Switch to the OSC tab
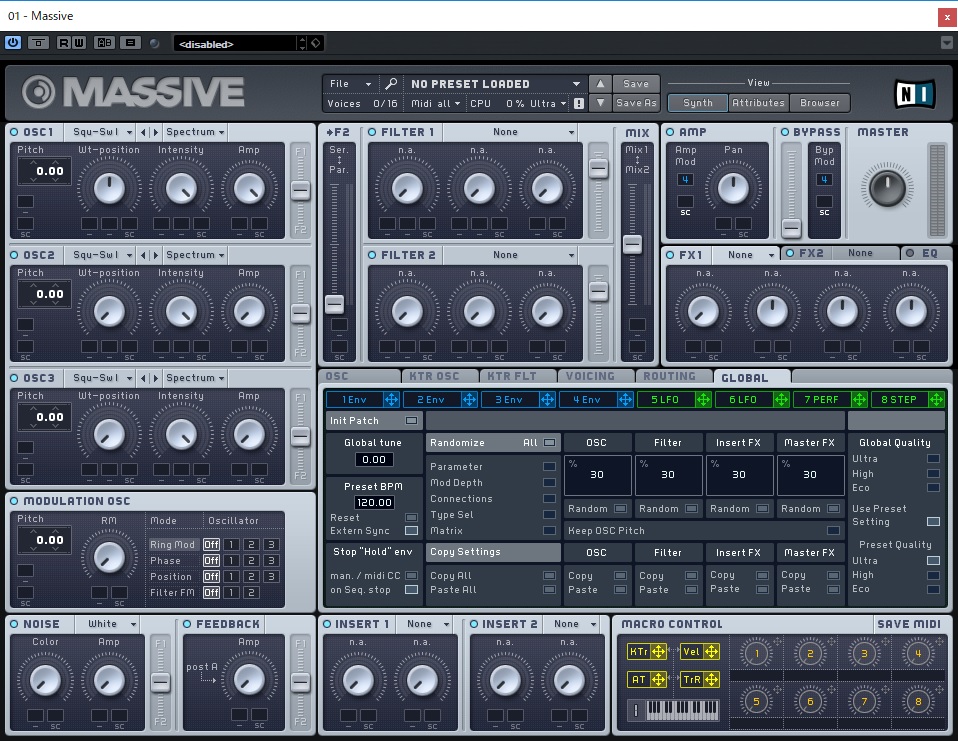The image size is (958, 741). tap(359, 376)
